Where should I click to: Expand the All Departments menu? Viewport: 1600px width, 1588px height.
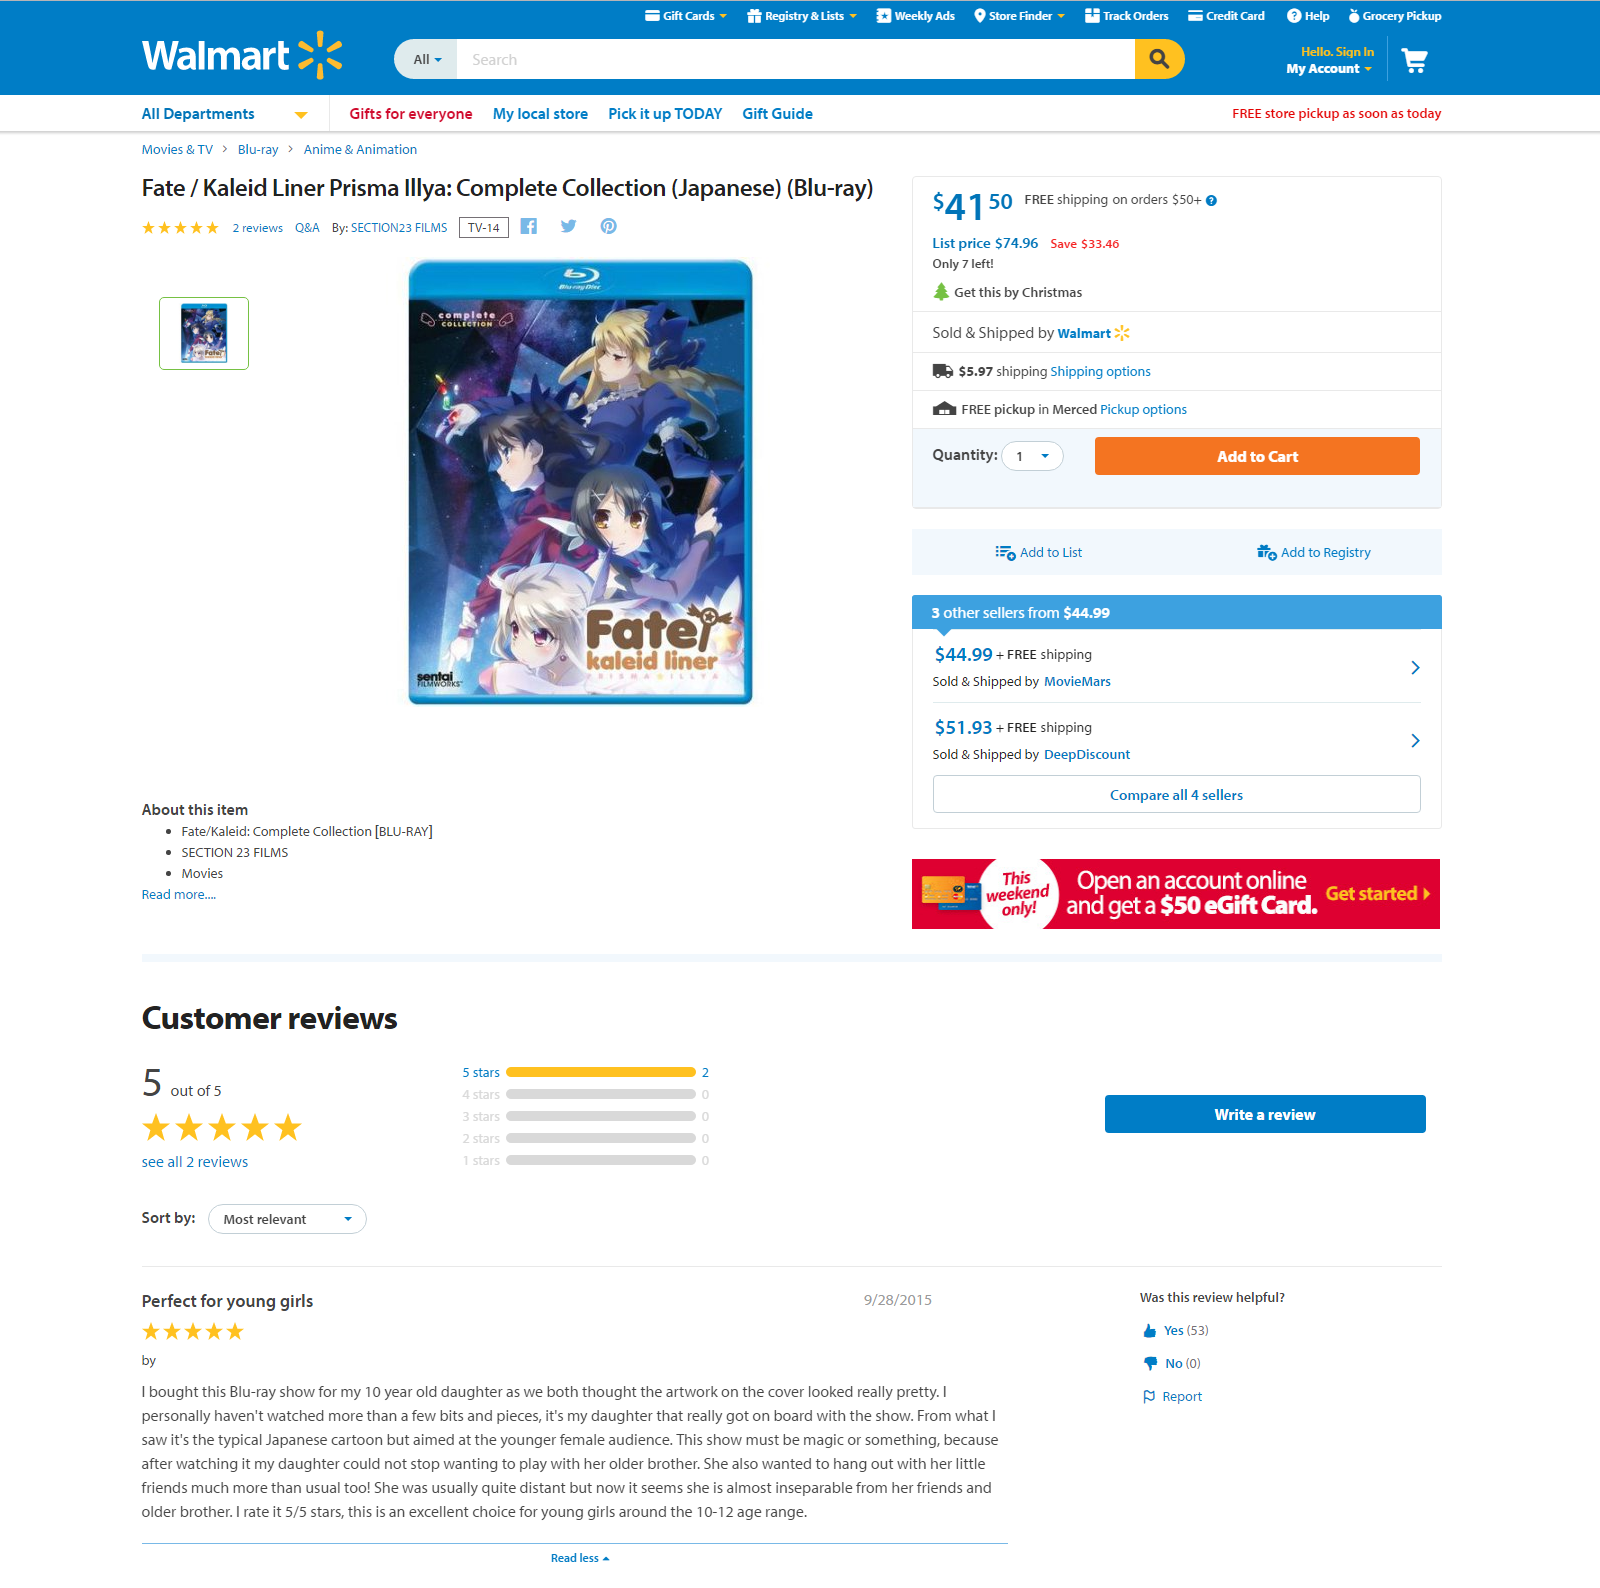[x=224, y=114]
